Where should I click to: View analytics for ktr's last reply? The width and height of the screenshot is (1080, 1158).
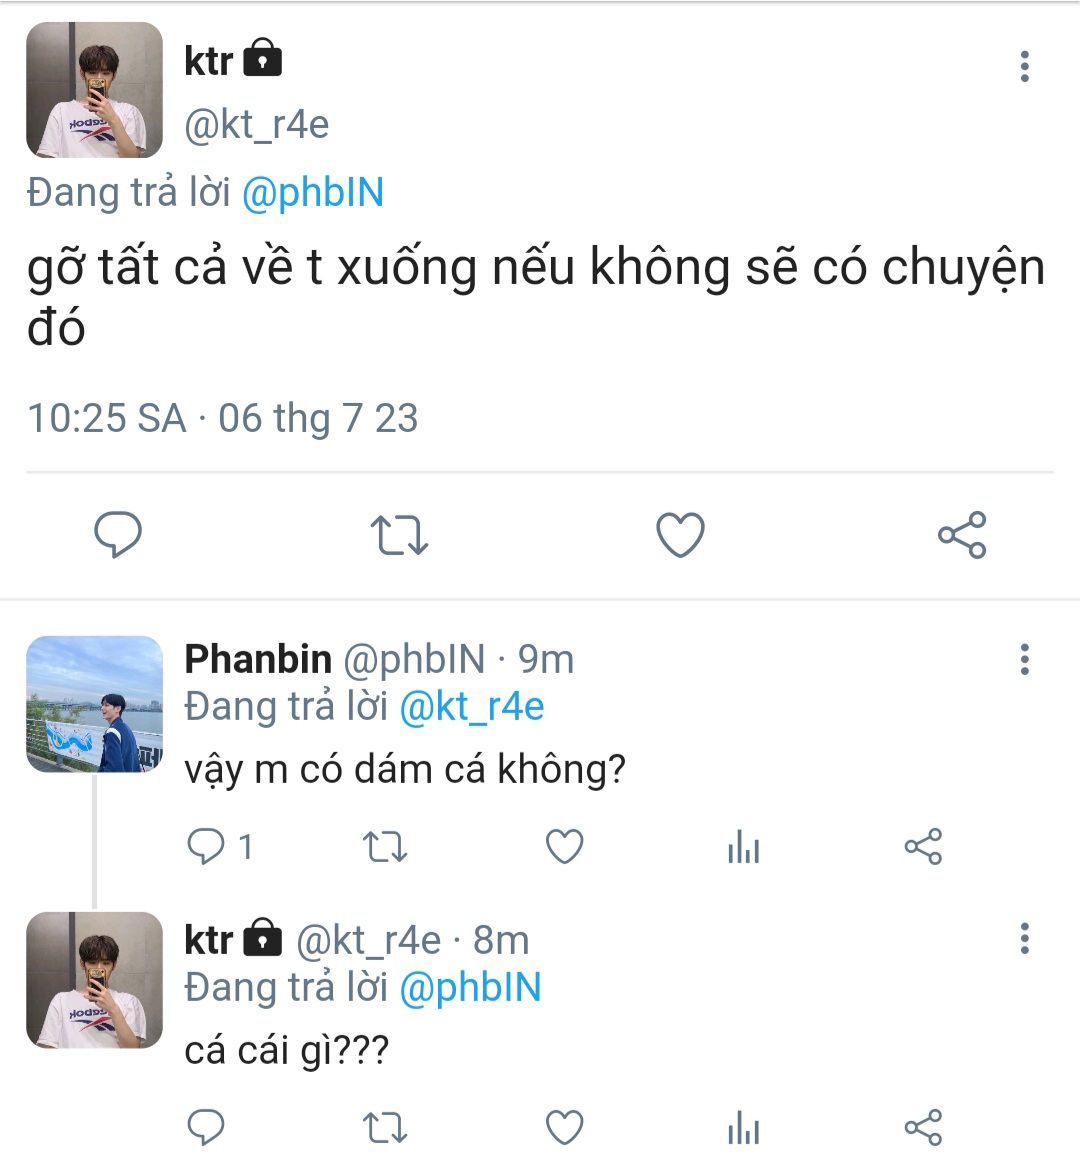(x=744, y=1129)
